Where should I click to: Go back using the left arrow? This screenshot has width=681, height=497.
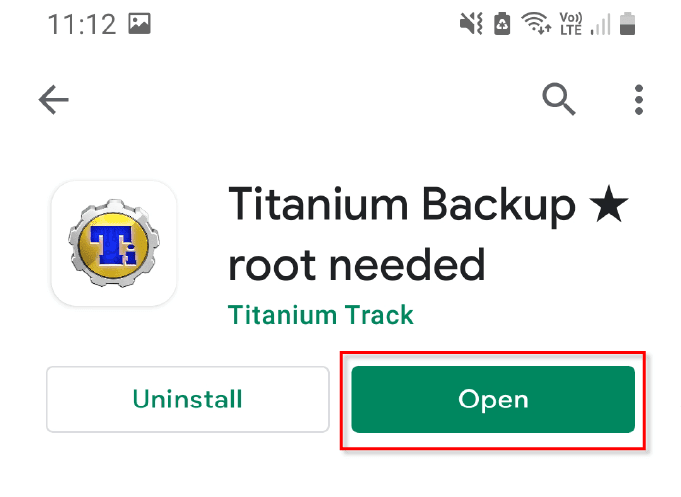[x=53, y=99]
